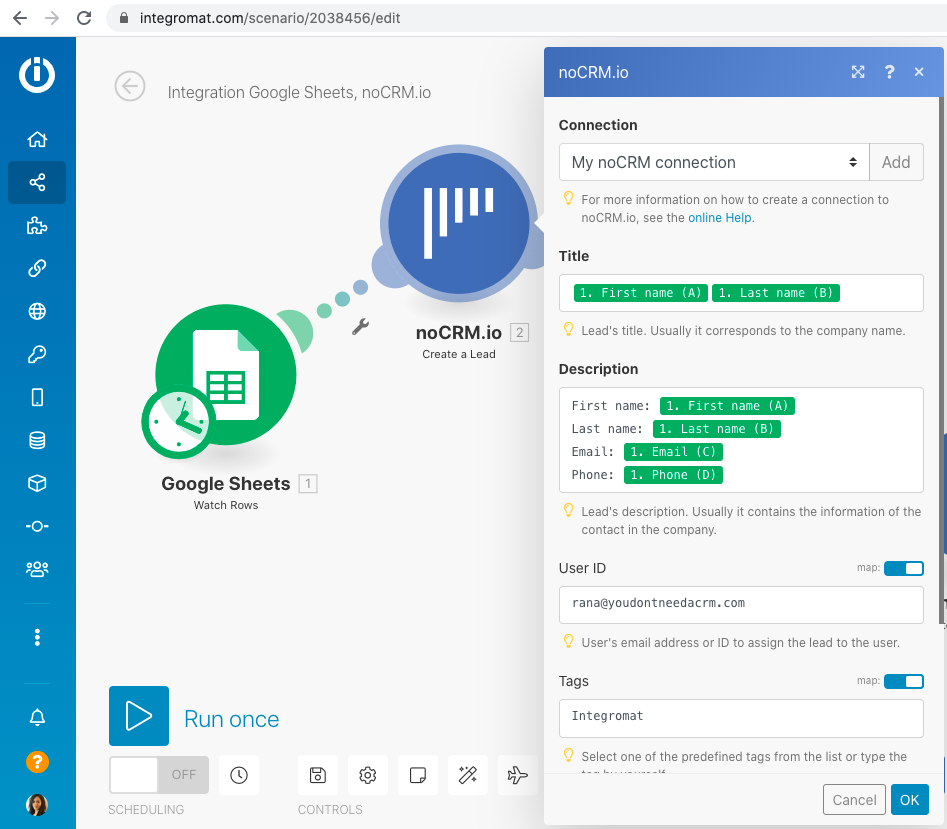This screenshot has width=947, height=829.
Task: Turn off the map toggle for Tags
Action: tap(904, 681)
